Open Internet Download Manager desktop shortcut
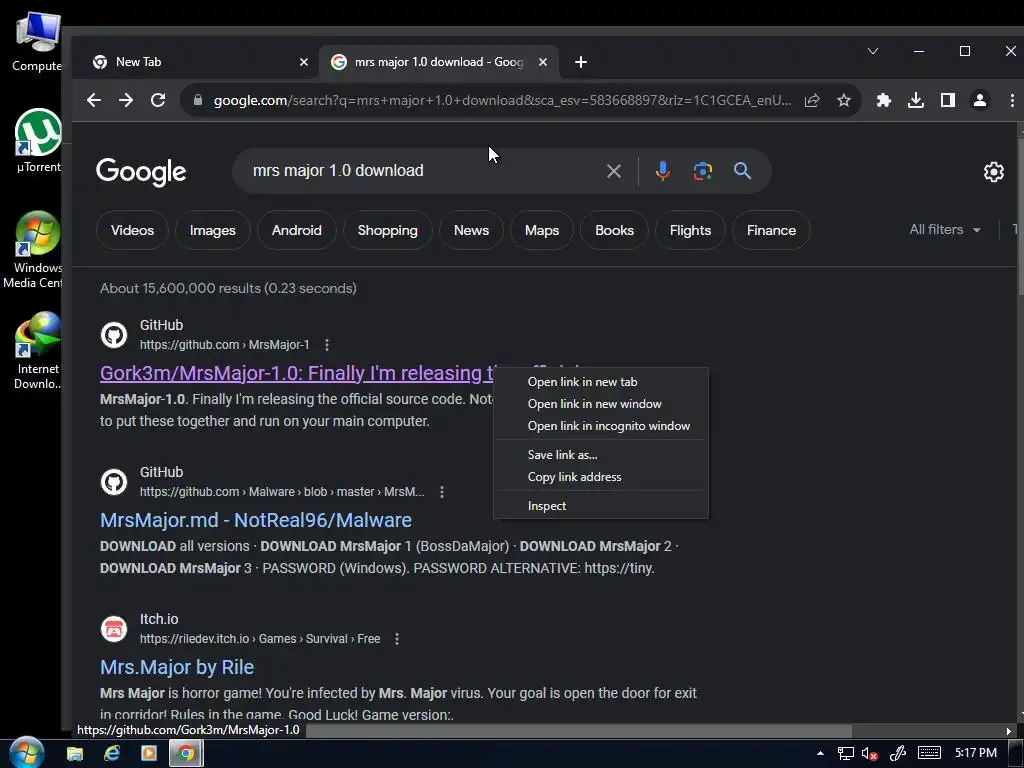1024x768 pixels. [38, 351]
